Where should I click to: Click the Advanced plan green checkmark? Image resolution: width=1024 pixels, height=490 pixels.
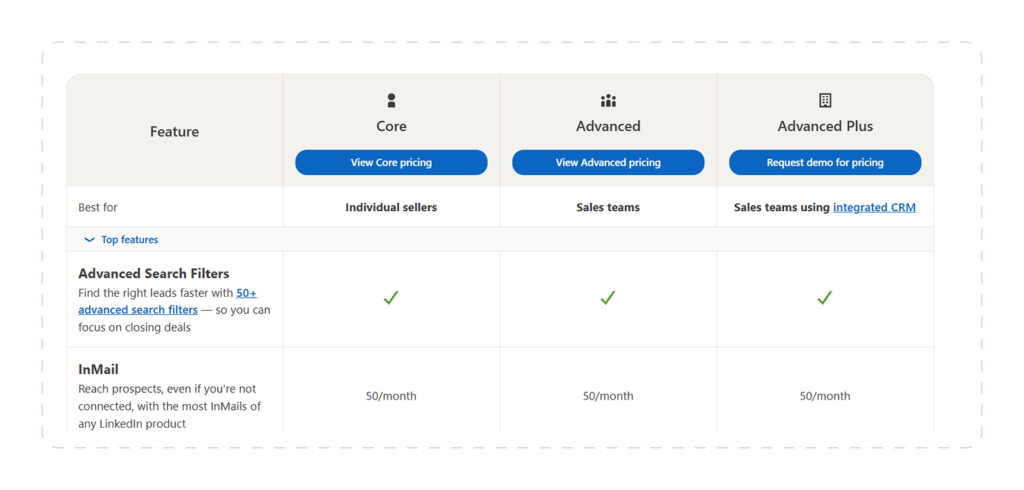click(x=608, y=298)
